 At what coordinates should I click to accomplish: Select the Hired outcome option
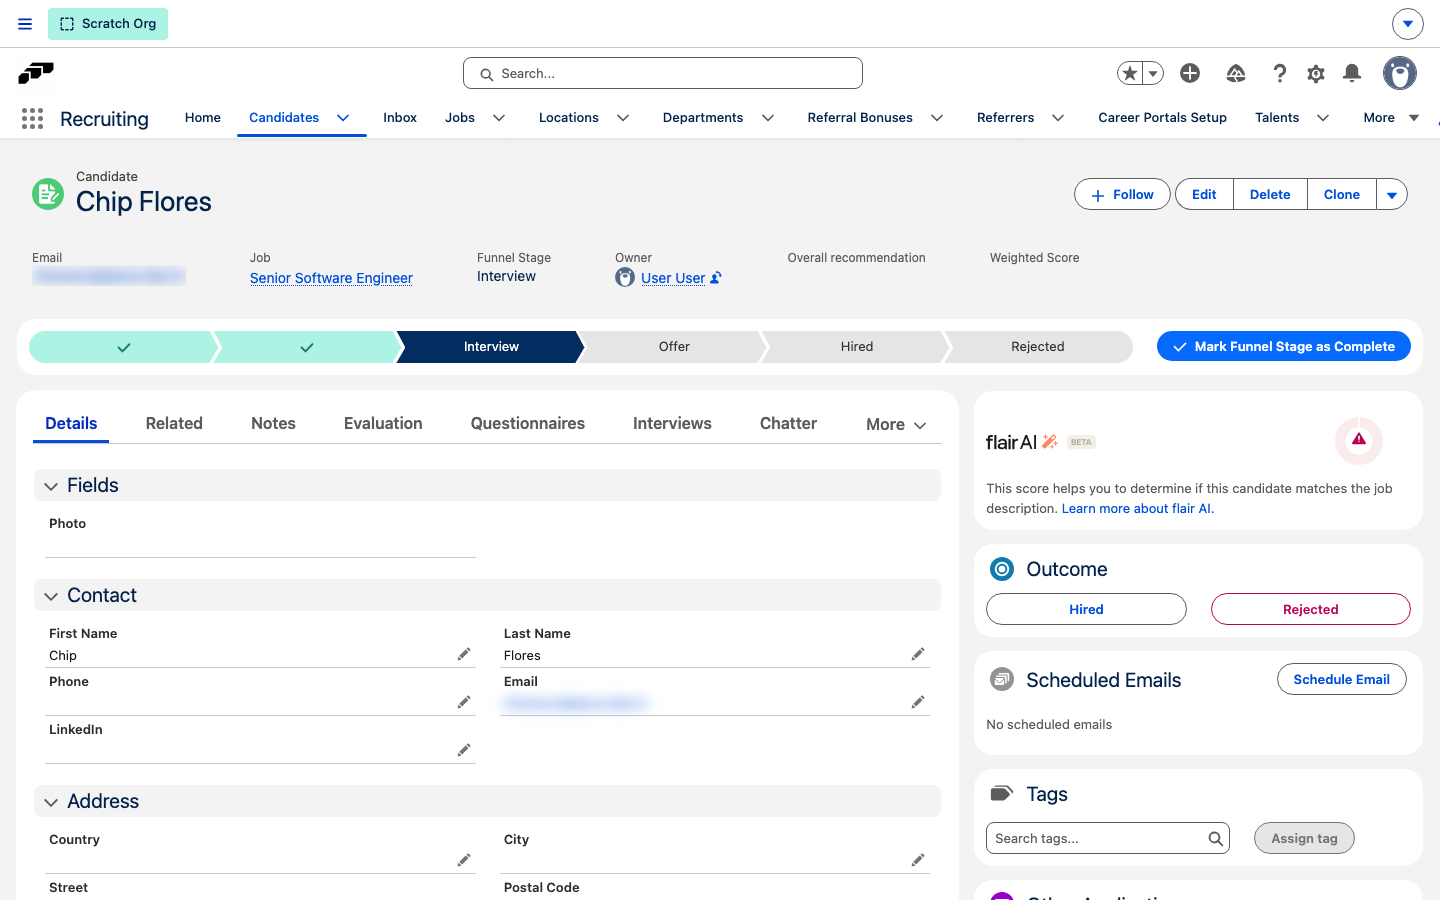click(x=1086, y=609)
